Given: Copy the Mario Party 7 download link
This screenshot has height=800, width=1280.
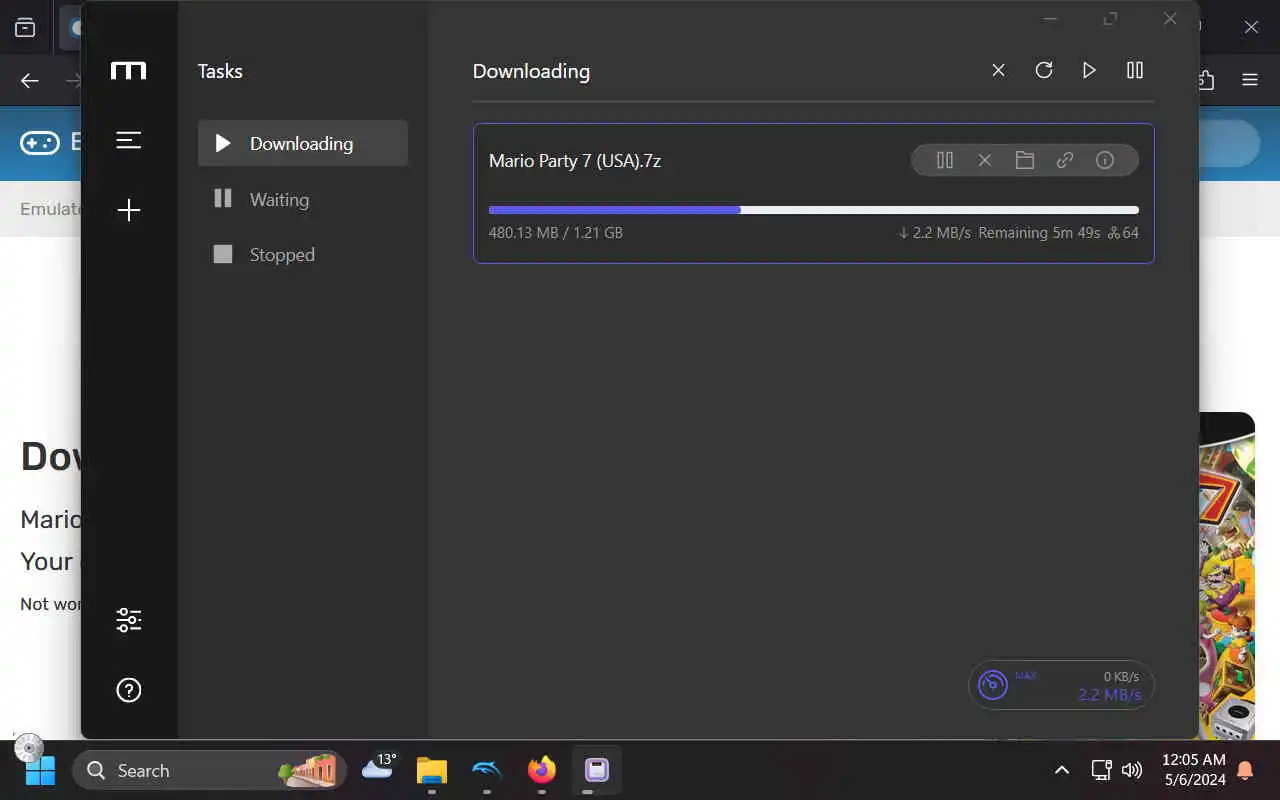Looking at the screenshot, I should [1065, 160].
